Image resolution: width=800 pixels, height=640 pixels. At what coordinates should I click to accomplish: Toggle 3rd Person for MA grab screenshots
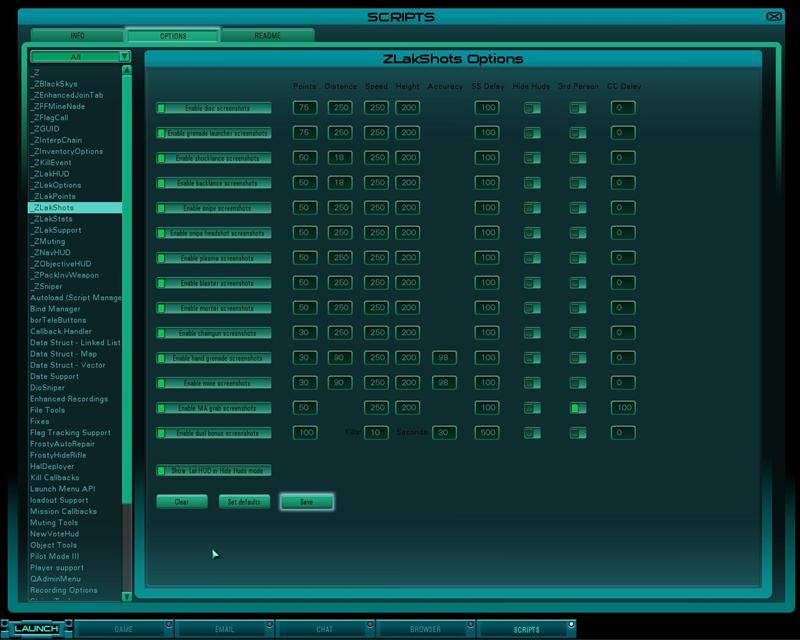[578, 408]
